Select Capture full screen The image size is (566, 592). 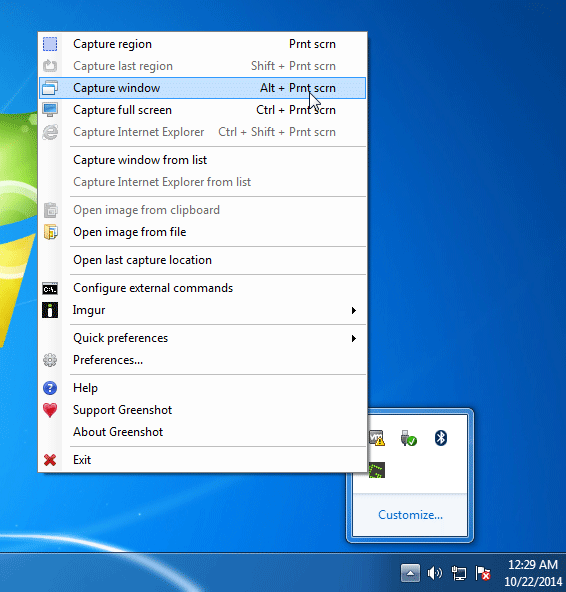coord(202,110)
